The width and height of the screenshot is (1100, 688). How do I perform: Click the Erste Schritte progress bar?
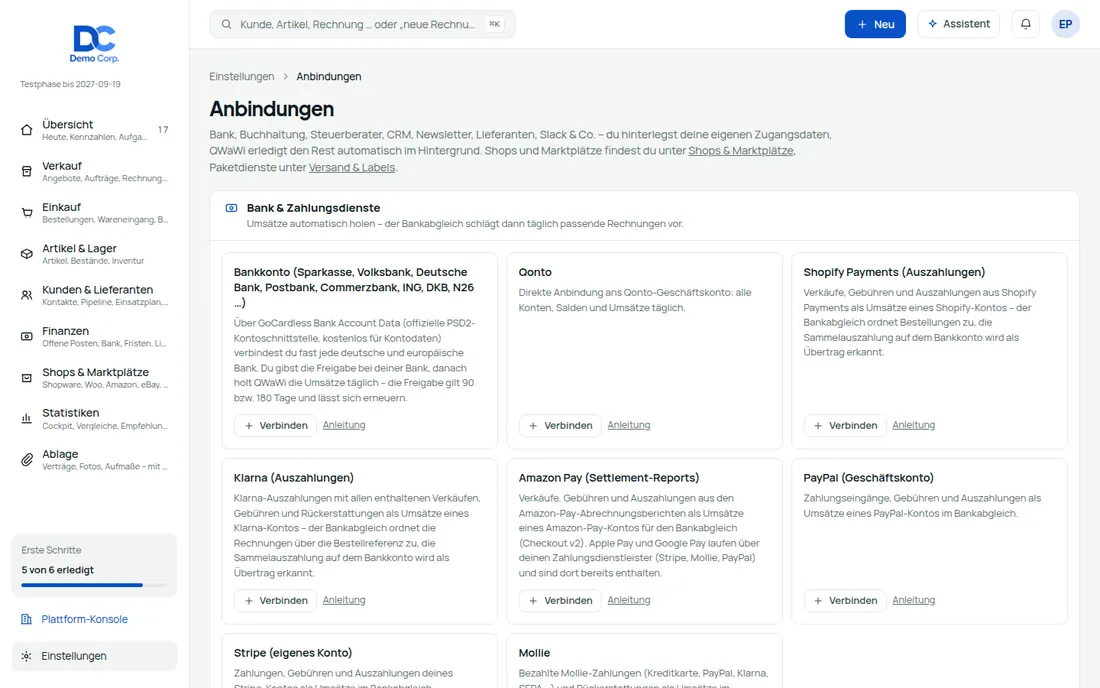point(94,585)
